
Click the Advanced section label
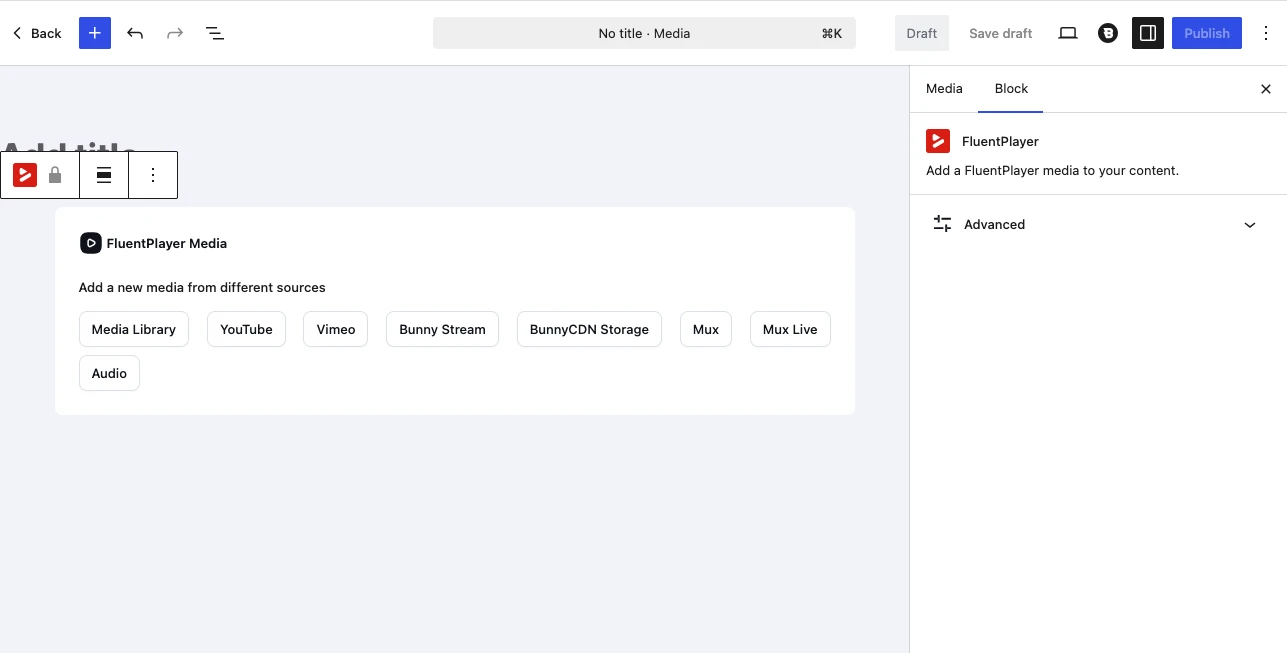[994, 225]
